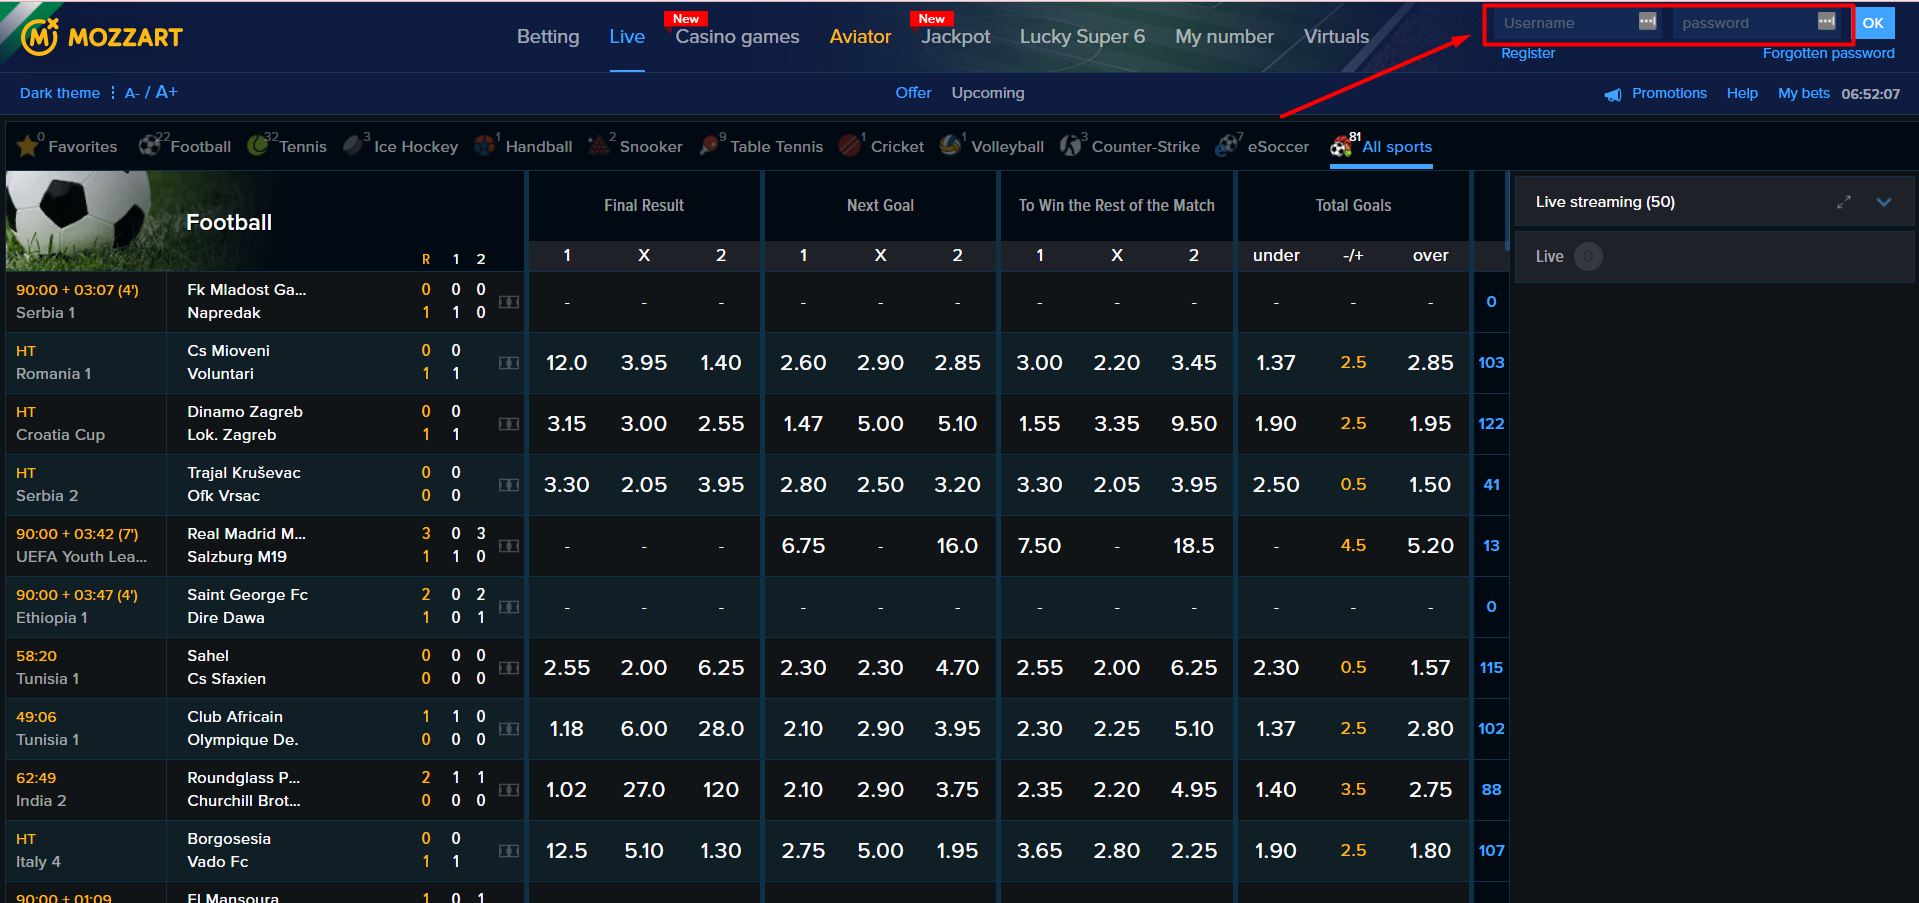
Task: Open My bets link
Action: (1804, 93)
